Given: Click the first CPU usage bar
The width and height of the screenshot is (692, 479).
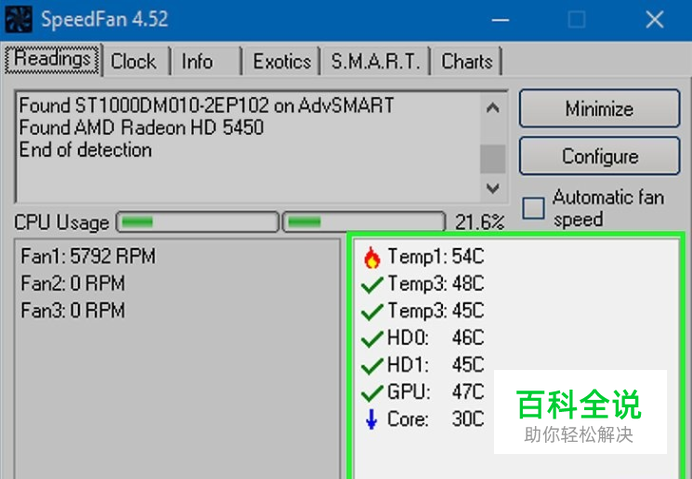Looking at the screenshot, I should 197,222.
